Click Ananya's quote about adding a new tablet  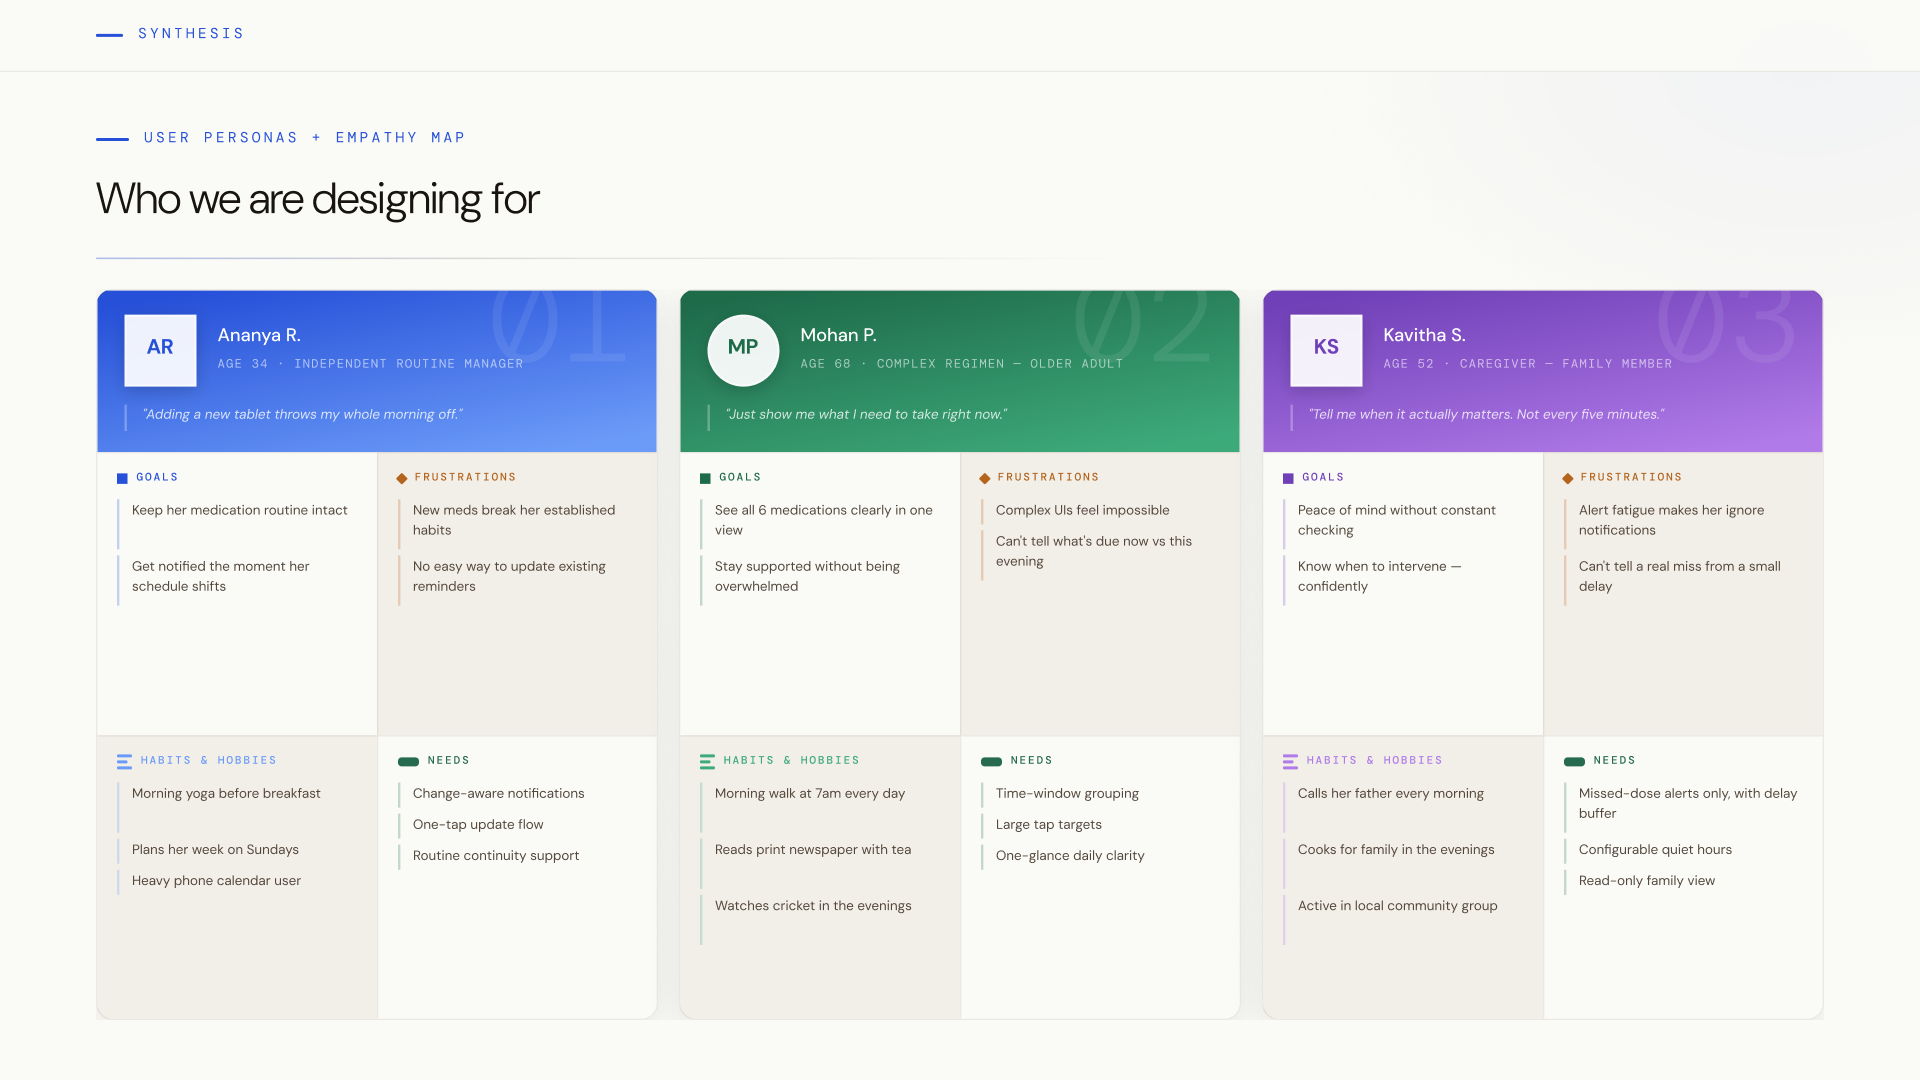(x=302, y=415)
